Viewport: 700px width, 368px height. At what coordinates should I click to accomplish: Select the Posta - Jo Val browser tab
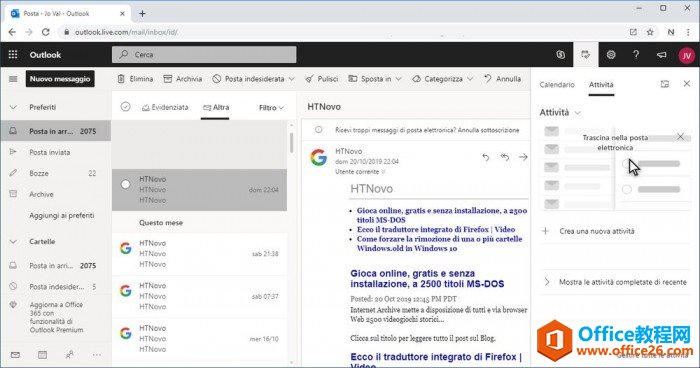tap(68, 13)
